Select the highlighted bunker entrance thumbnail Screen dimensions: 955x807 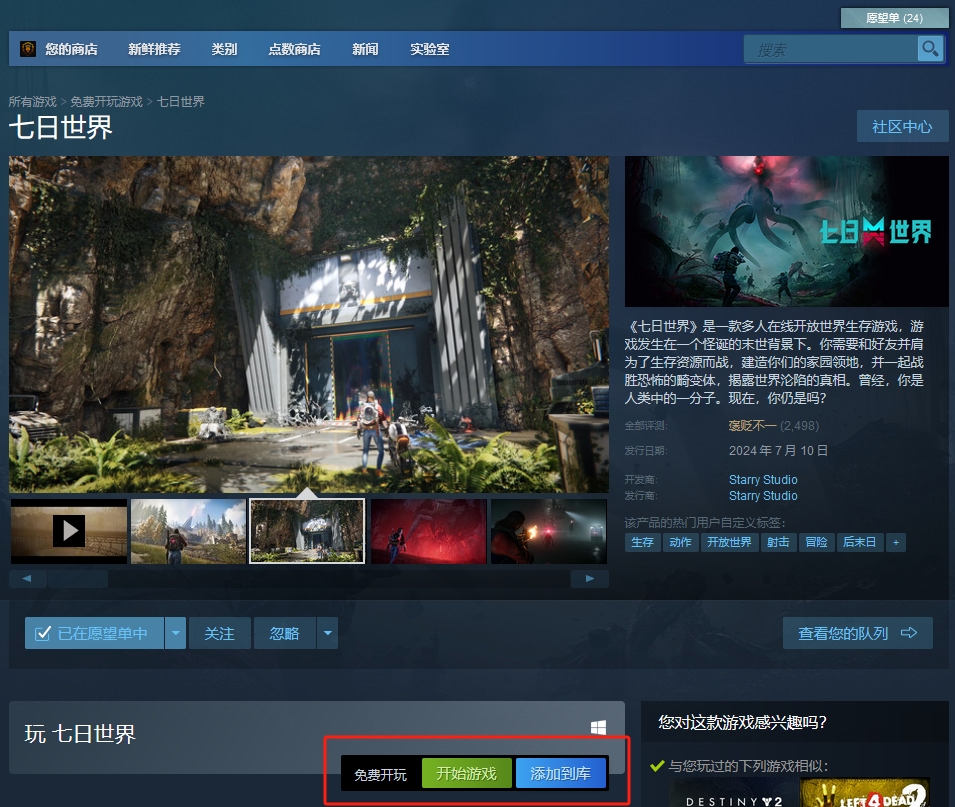(x=308, y=531)
